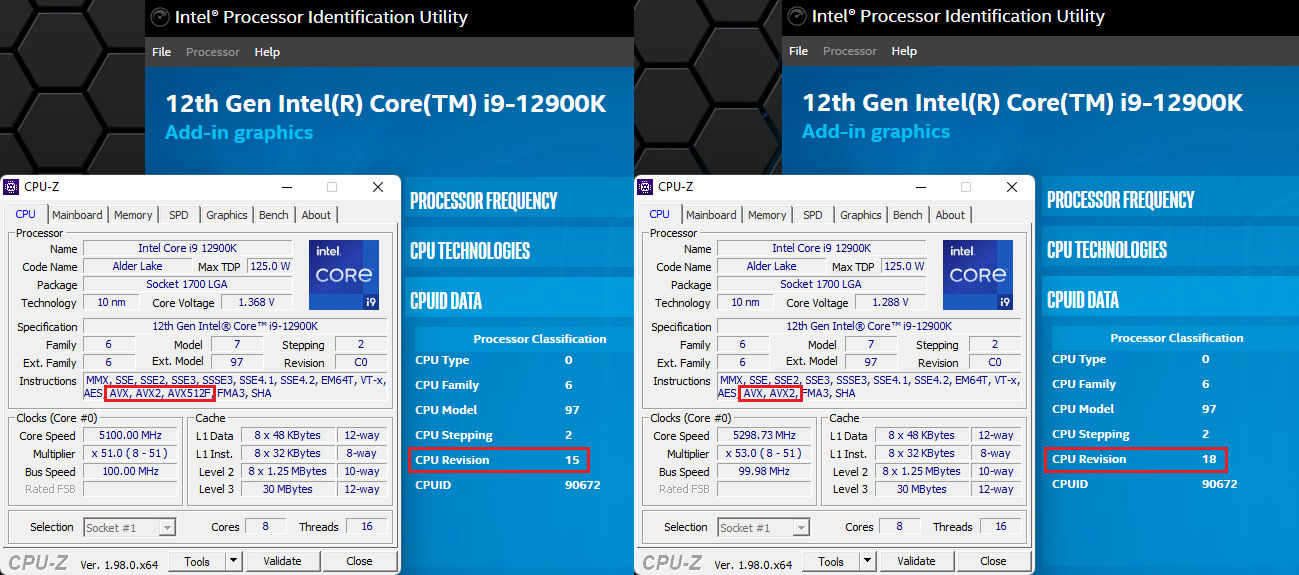Click Alder Lake code name beside 1.368 V
This screenshot has width=1299, height=575.
pyautogui.click(x=137, y=267)
